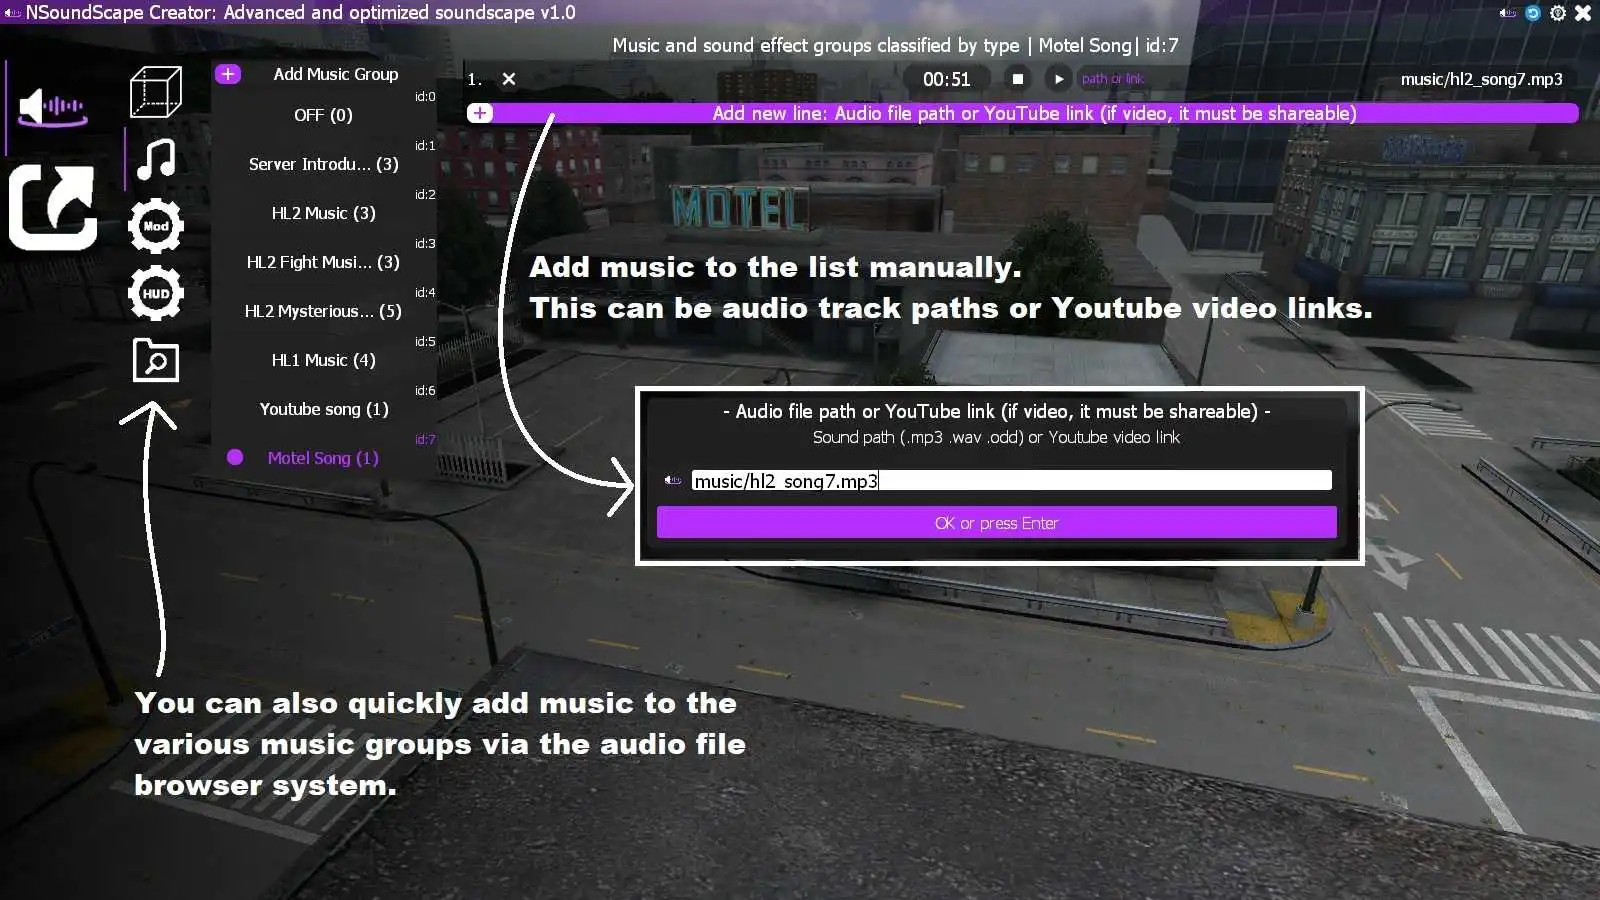The image size is (1600, 900).
Task: Open the Steam icon in the system tray
Action: tap(1531, 13)
